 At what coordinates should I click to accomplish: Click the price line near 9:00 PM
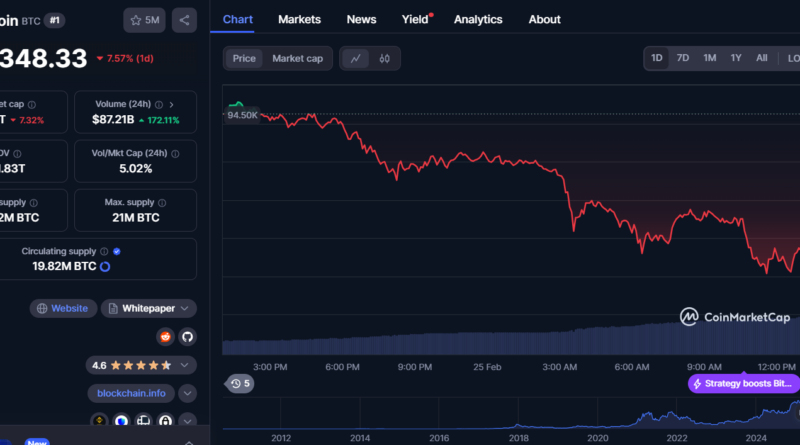click(415, 167)
